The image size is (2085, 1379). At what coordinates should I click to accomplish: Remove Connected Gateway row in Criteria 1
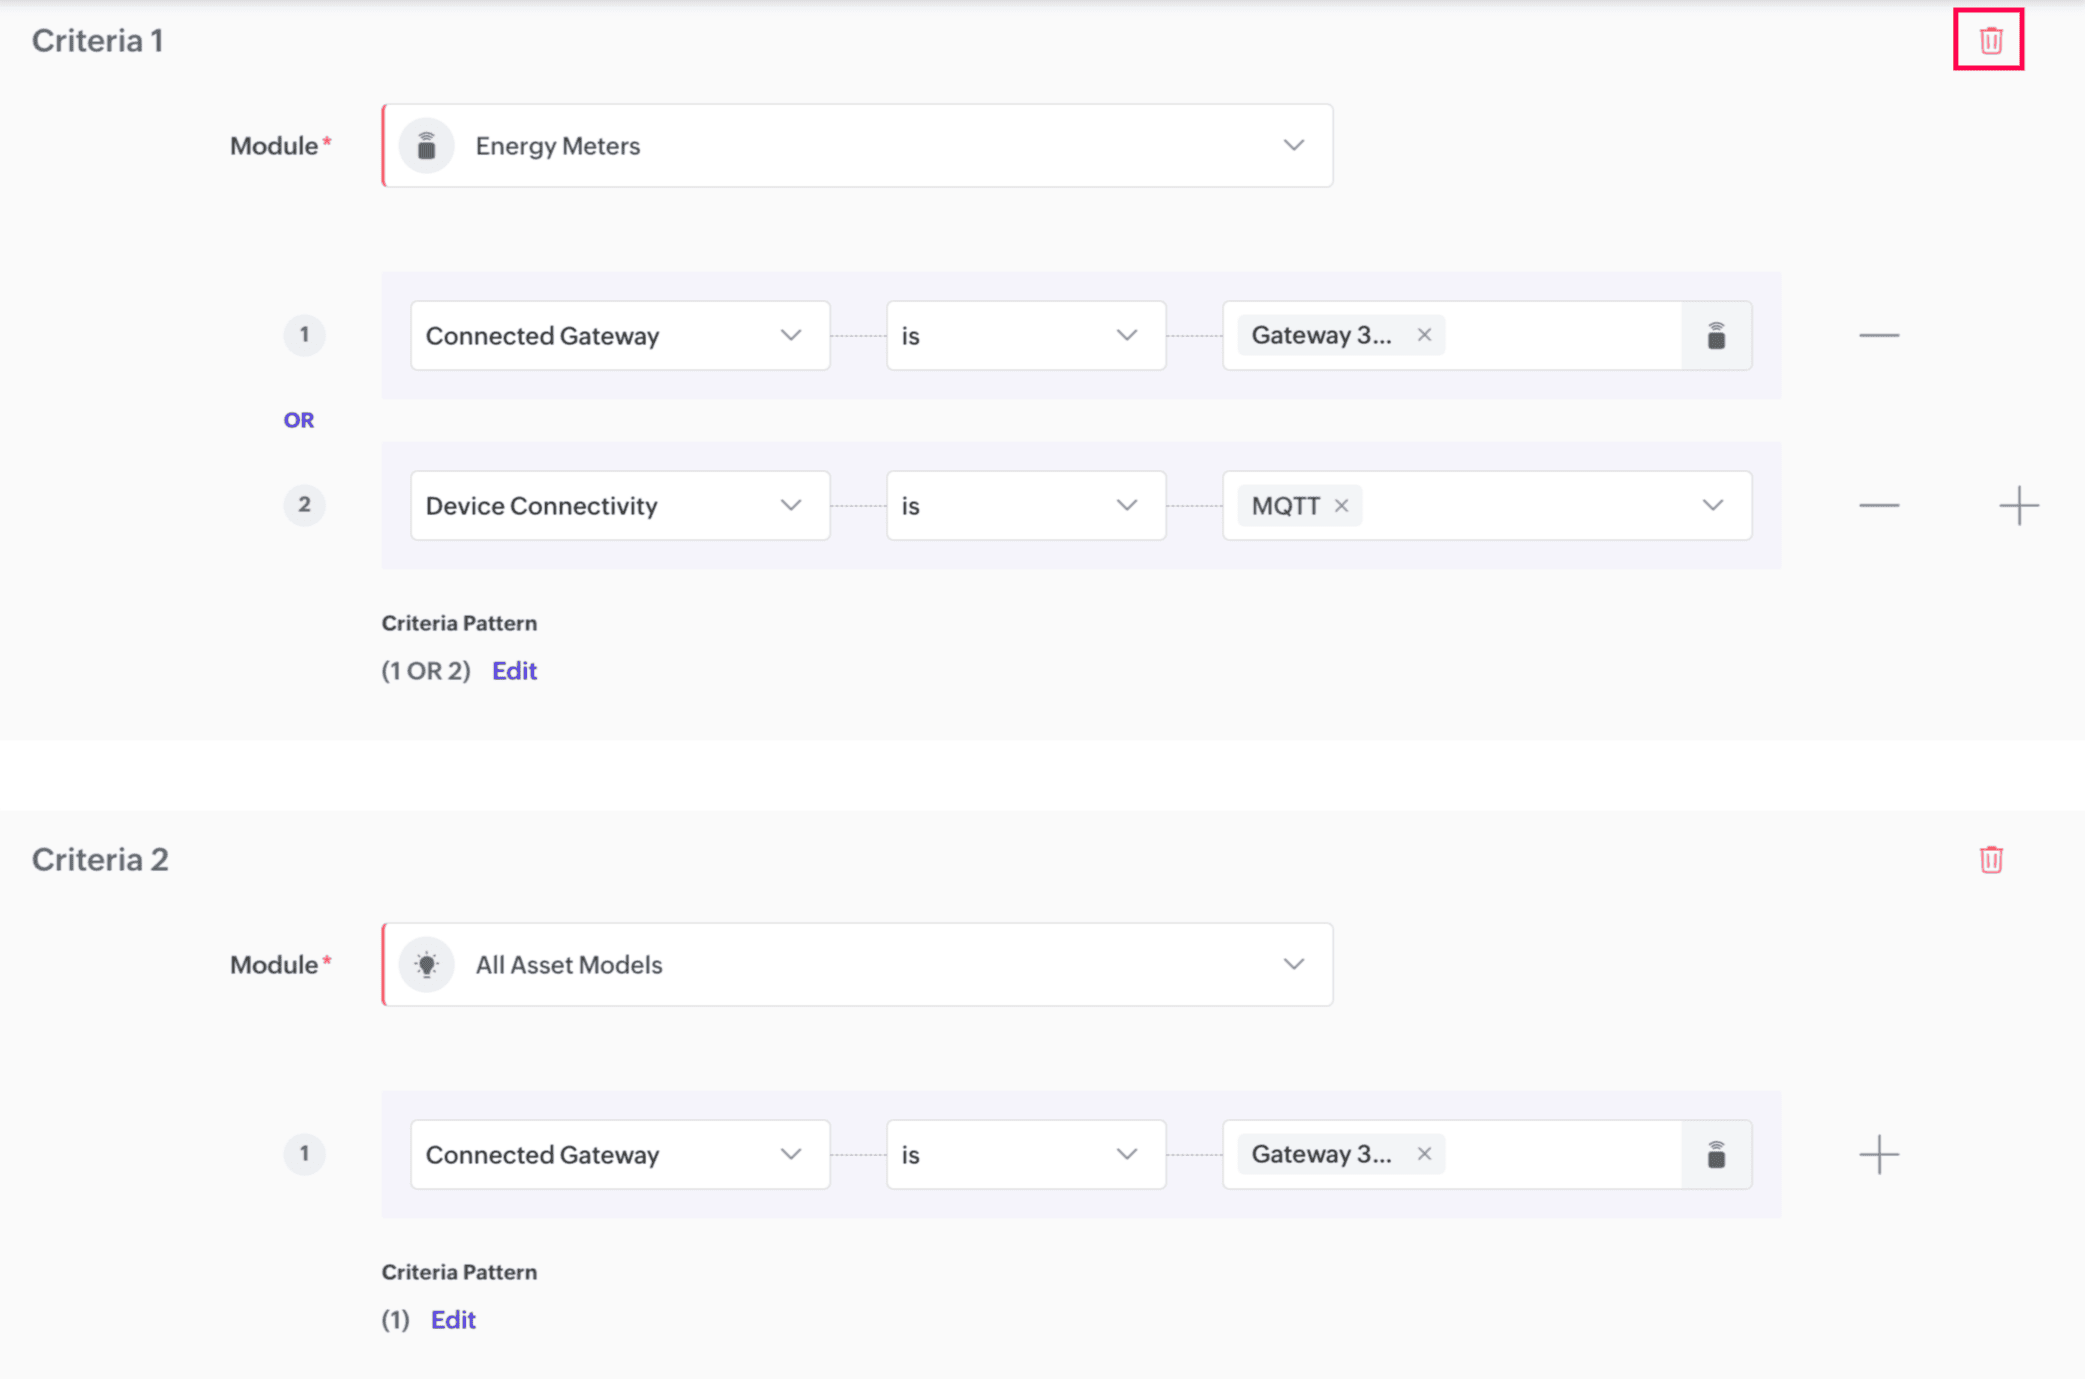point(1878,336)
